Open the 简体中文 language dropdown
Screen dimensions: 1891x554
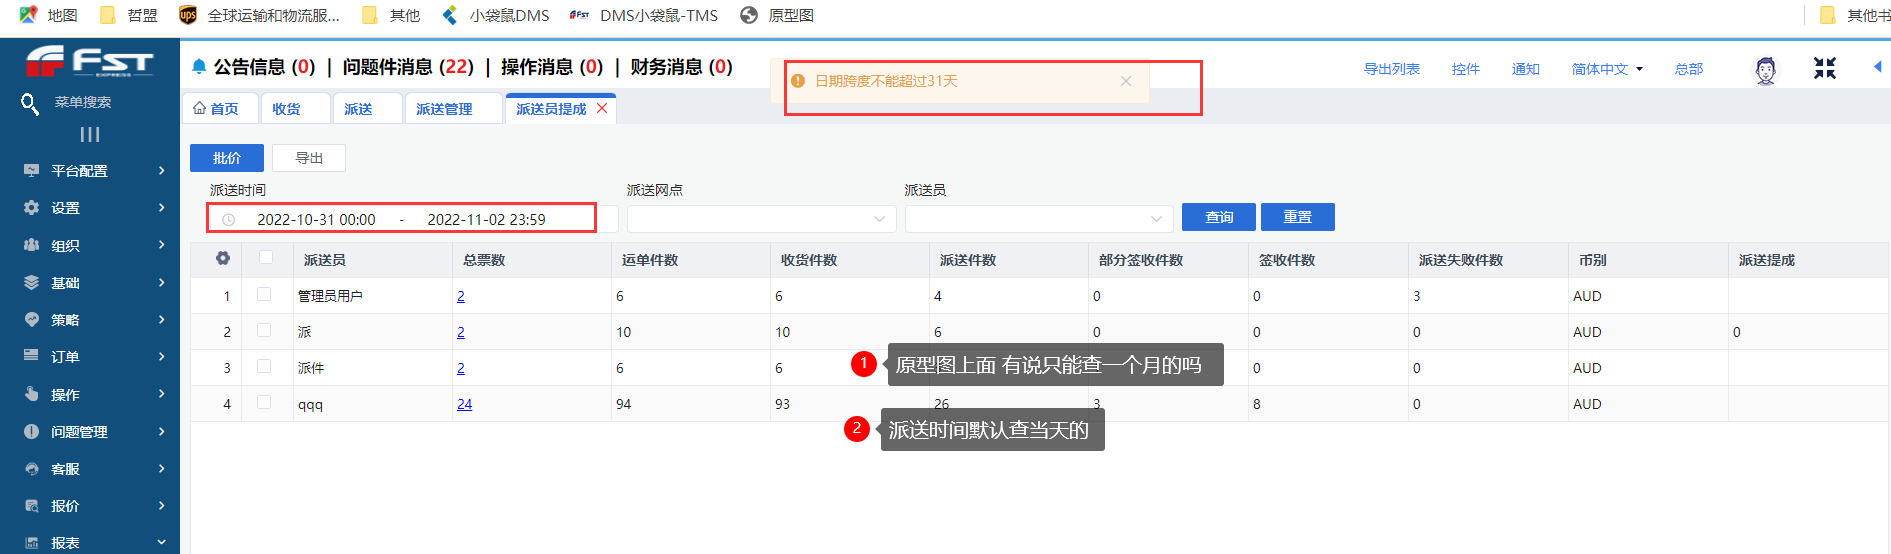(1607, 69)
